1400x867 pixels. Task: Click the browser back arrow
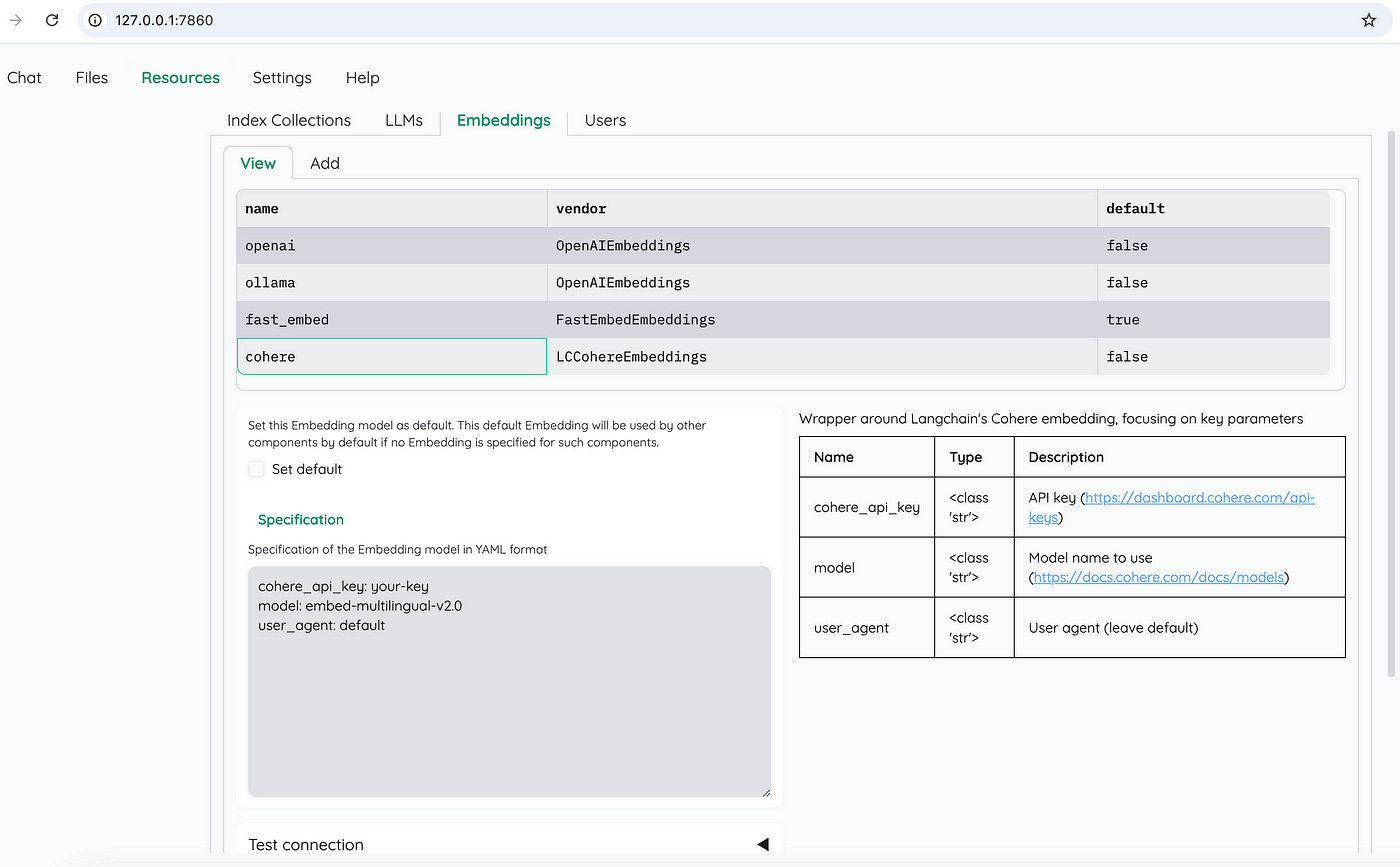[14, 20]
